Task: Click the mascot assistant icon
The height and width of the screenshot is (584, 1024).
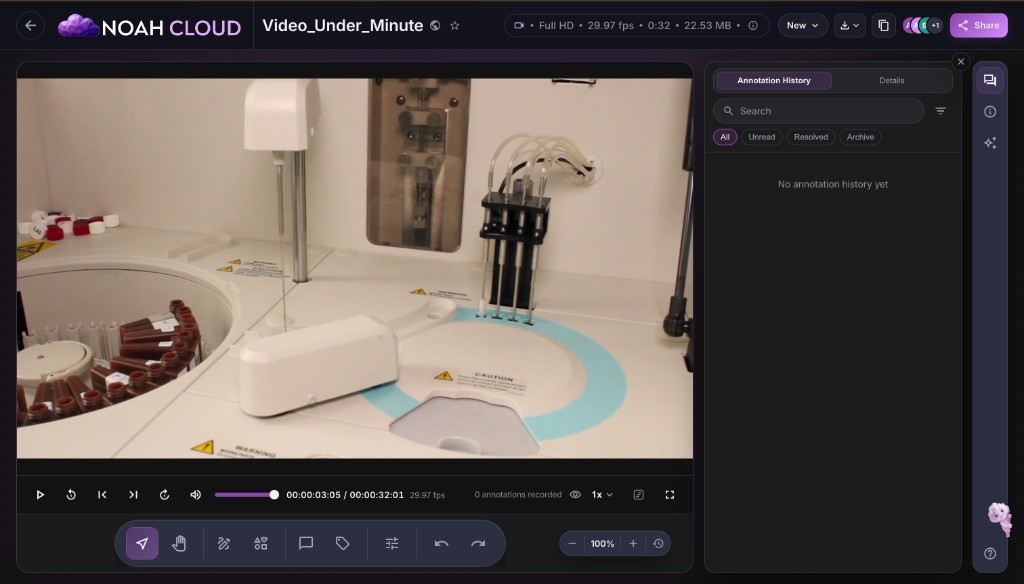Action: (999, 518)
